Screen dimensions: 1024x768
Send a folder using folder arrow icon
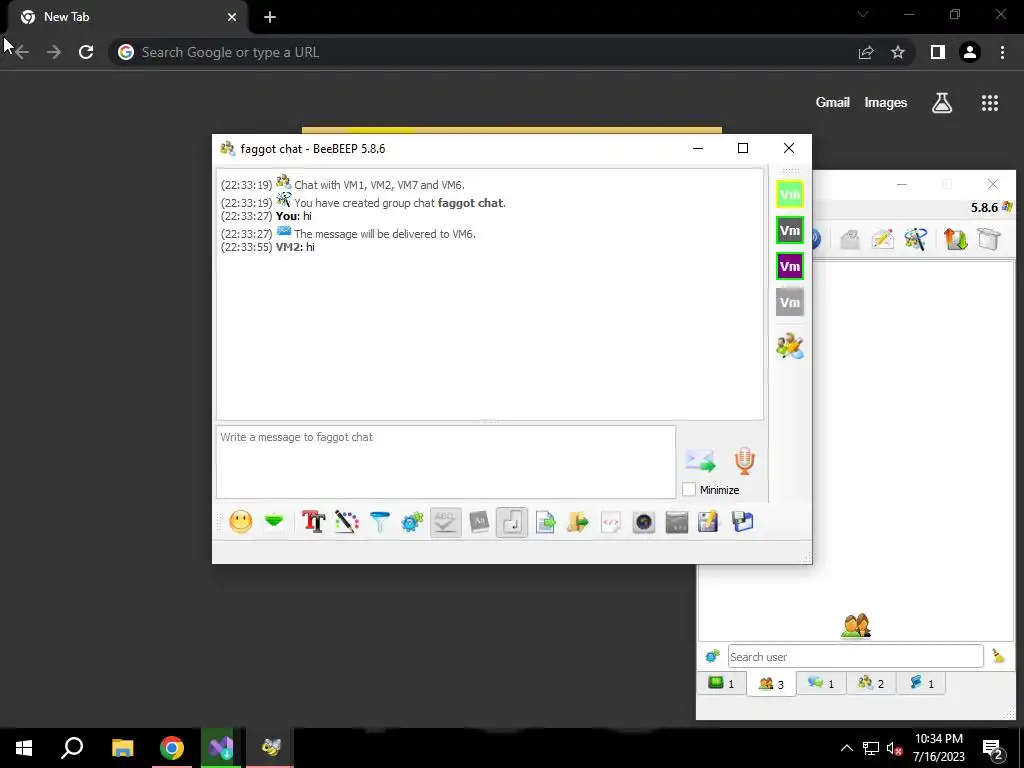tap(578, 522)
